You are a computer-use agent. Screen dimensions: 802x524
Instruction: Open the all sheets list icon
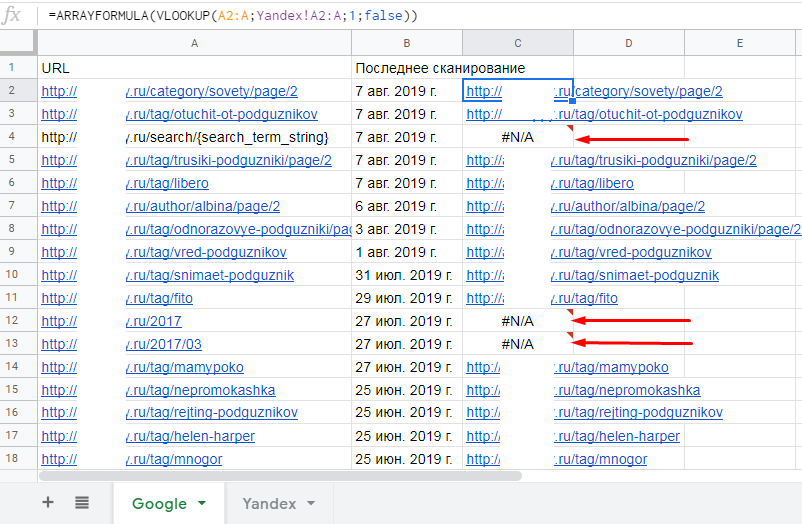(82, 503)
